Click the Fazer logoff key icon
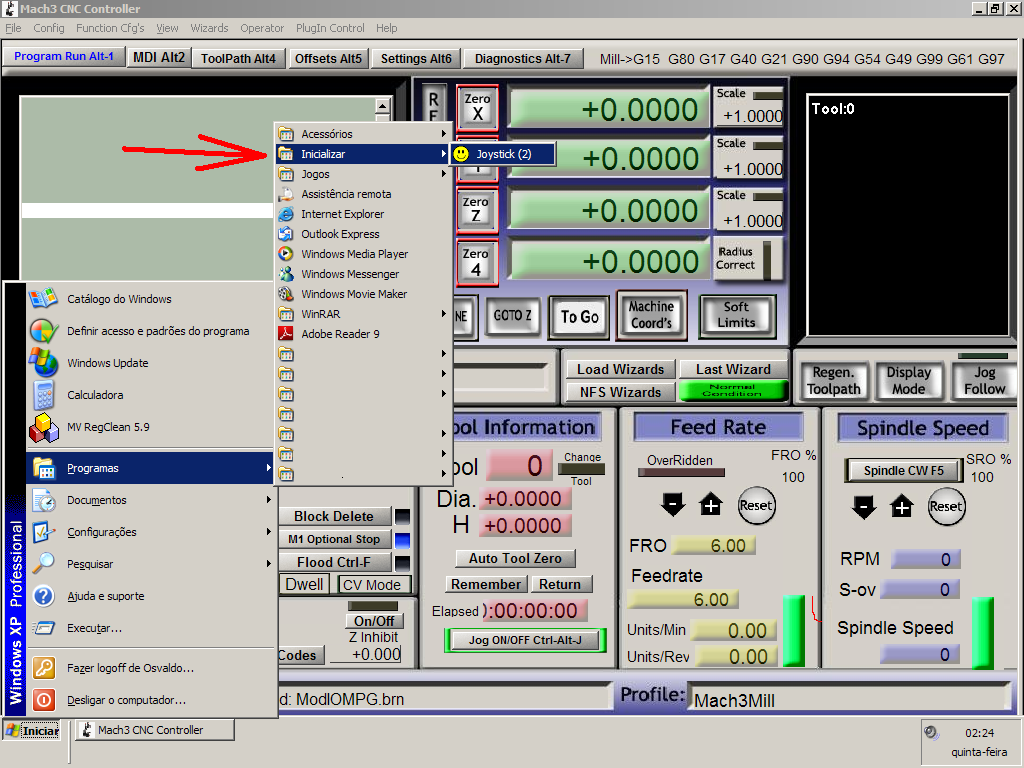The image size is (1024, 768). (43, 667)
